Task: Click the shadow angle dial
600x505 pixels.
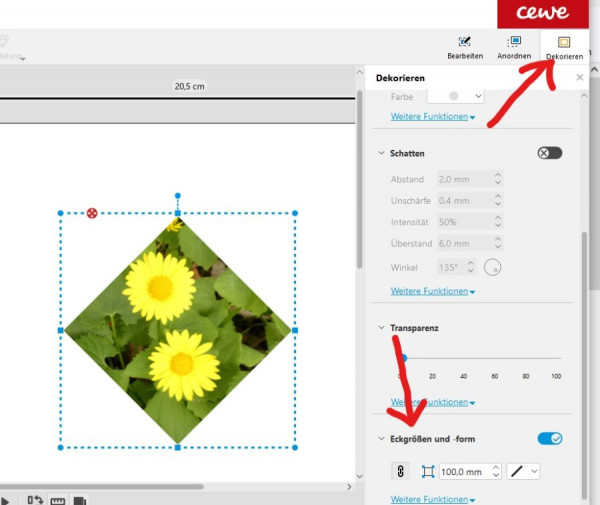Action: [492, 267]
